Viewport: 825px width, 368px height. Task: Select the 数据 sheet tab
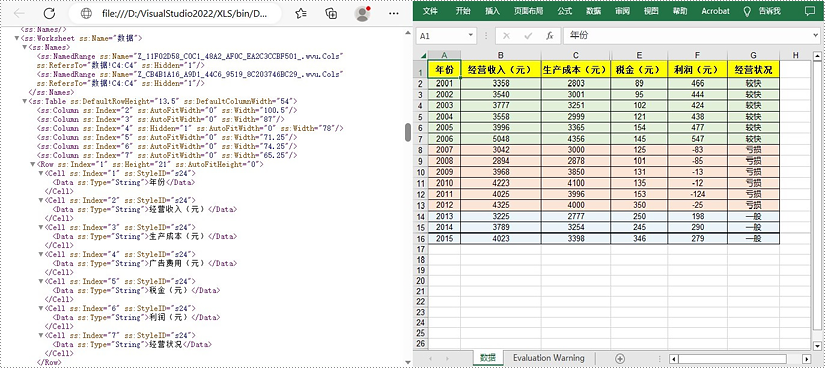[487, 358]
